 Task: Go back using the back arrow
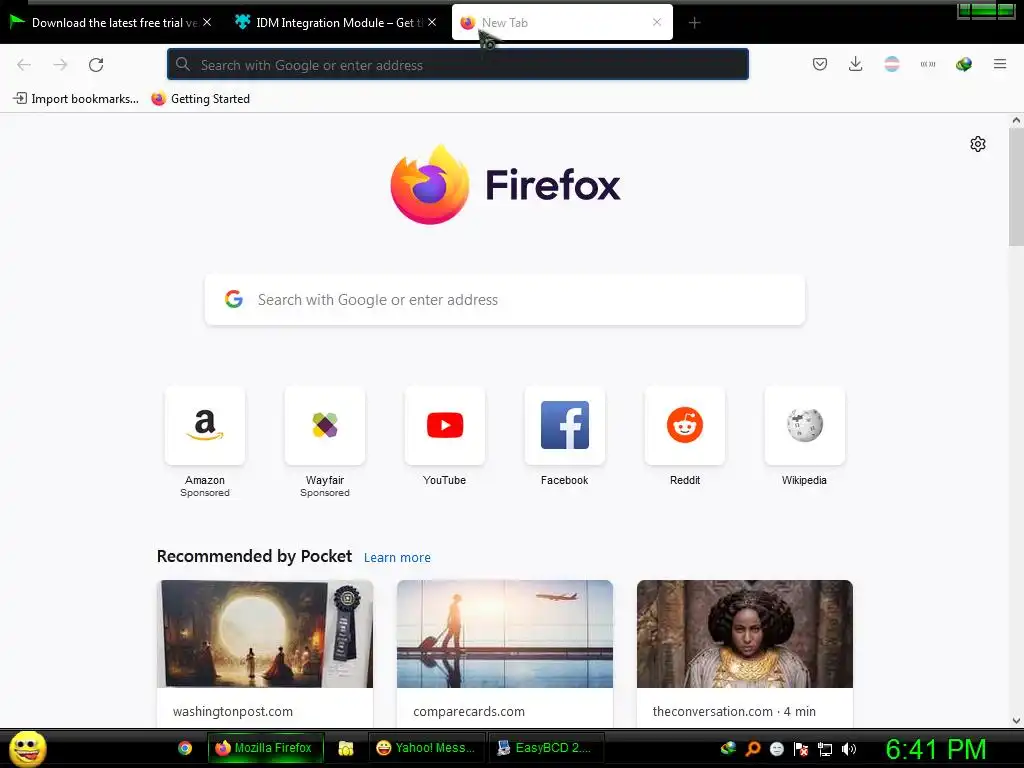(24, 65)
